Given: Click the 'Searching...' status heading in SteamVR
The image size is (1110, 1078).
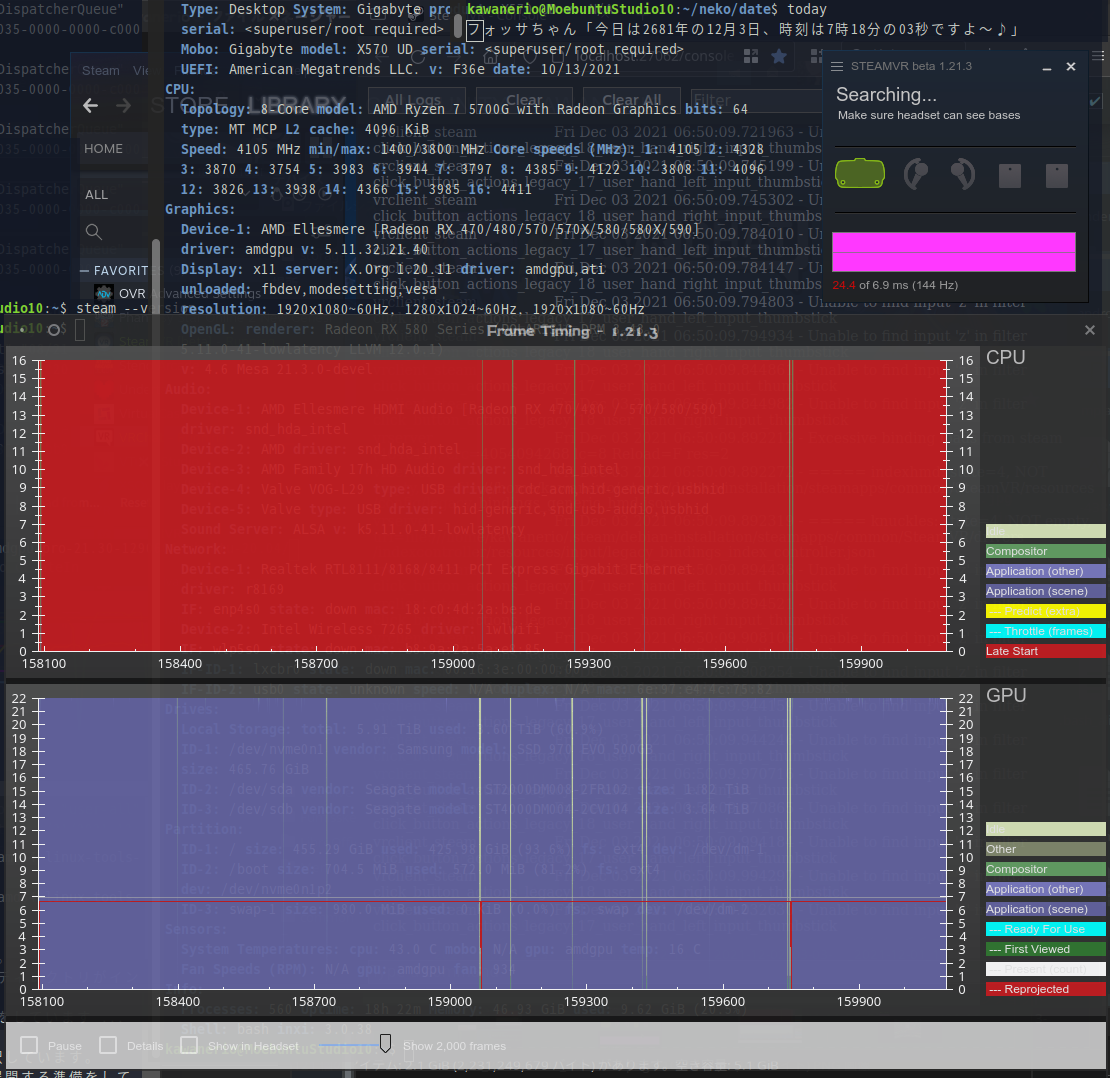Looking at the screenshot, I should [x=886, y=95].
